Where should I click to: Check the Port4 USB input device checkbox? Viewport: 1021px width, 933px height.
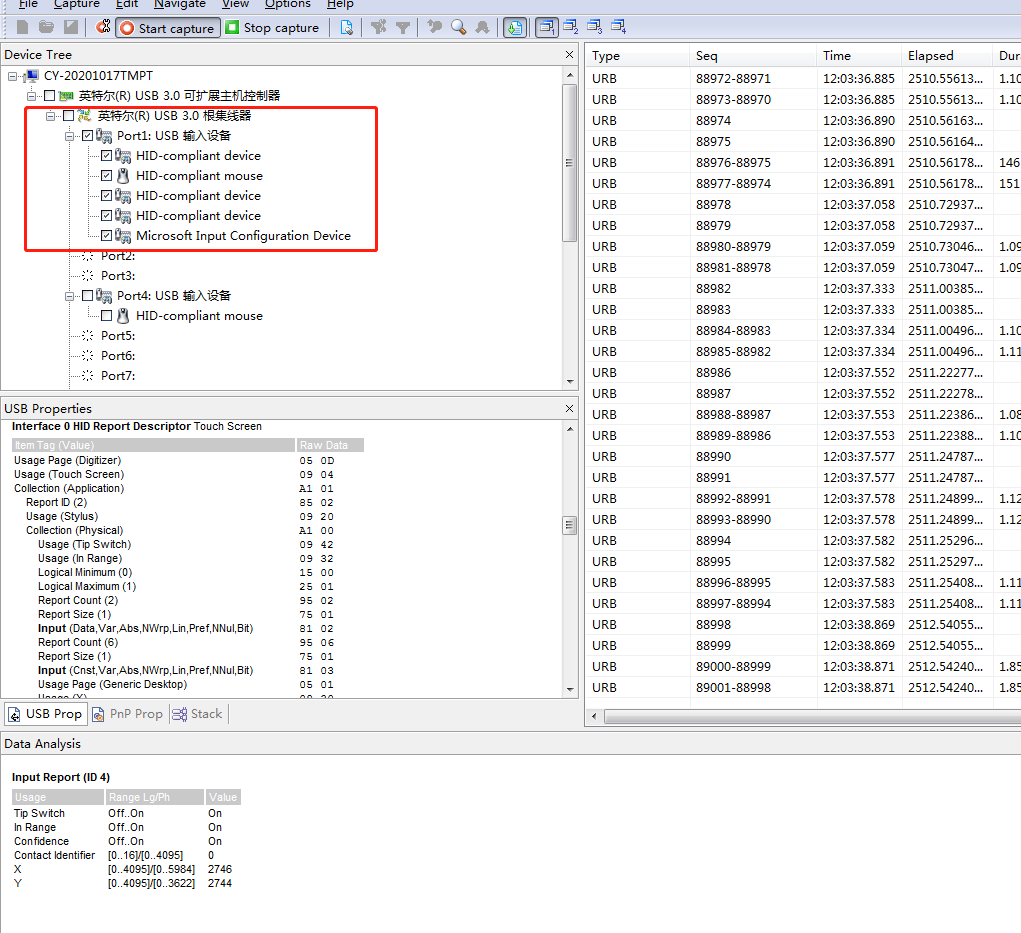pyautogui.click(x=86, y=295)
